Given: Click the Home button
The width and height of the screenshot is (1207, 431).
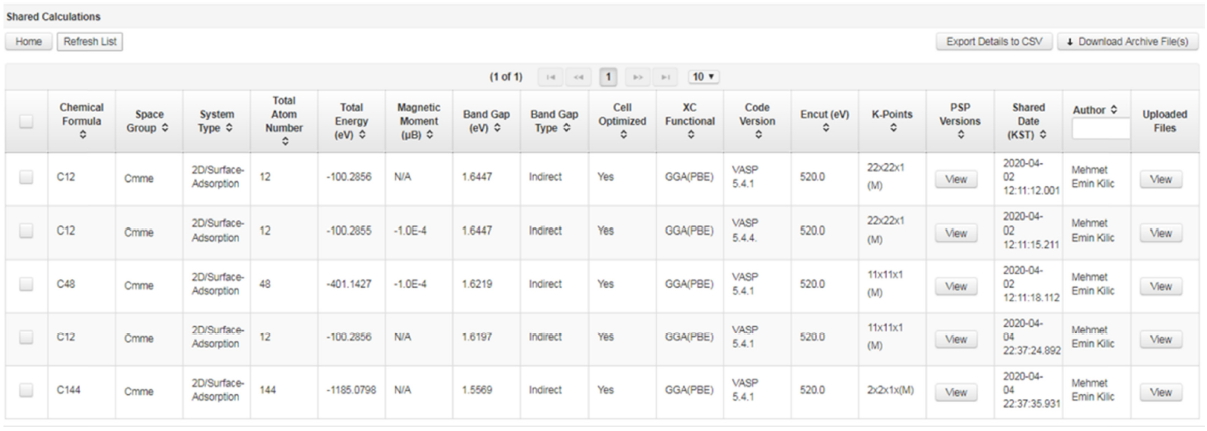Looking at the screenshot, I should point(28,41).
